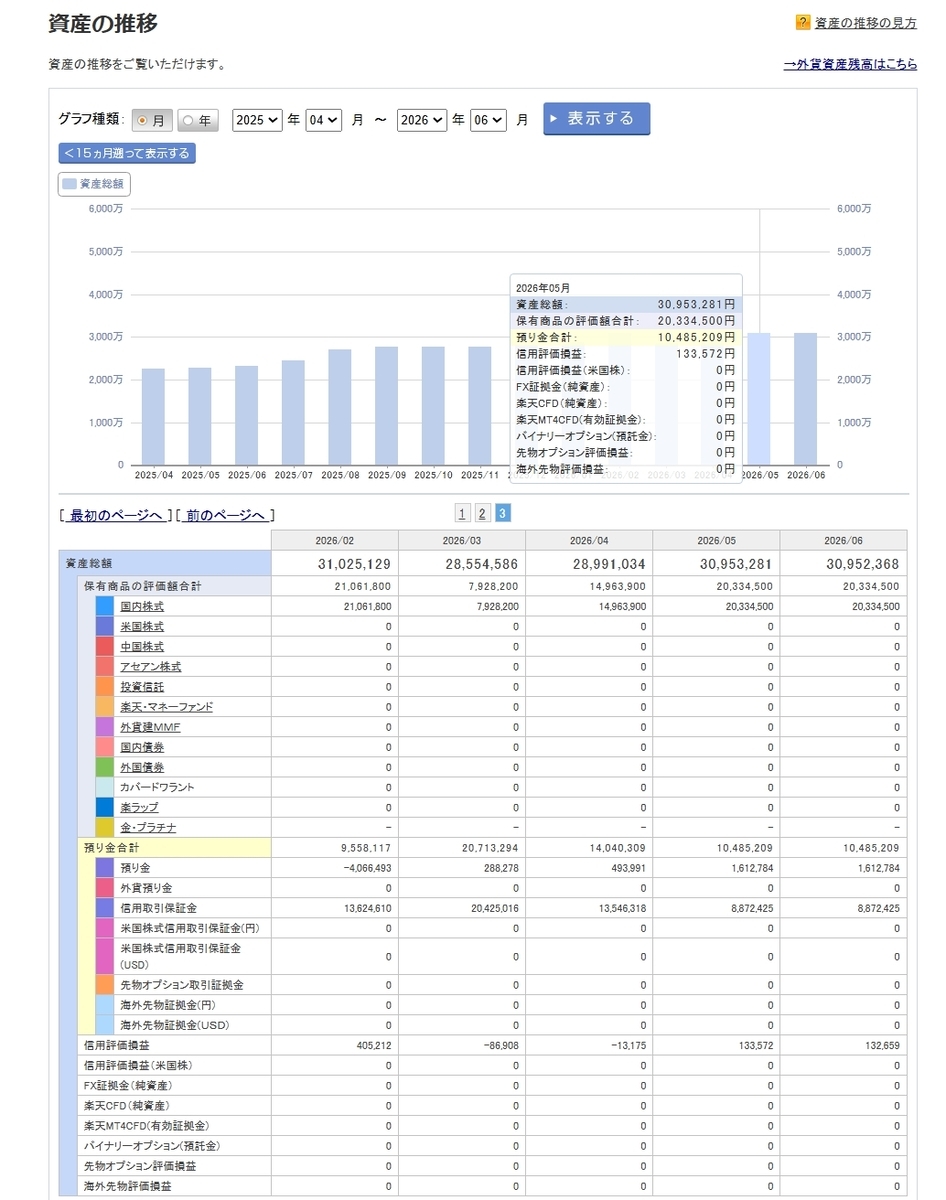Click the orange 投資信託 color swatch
The image size is (946, 1200).
(x=105, y=687)
